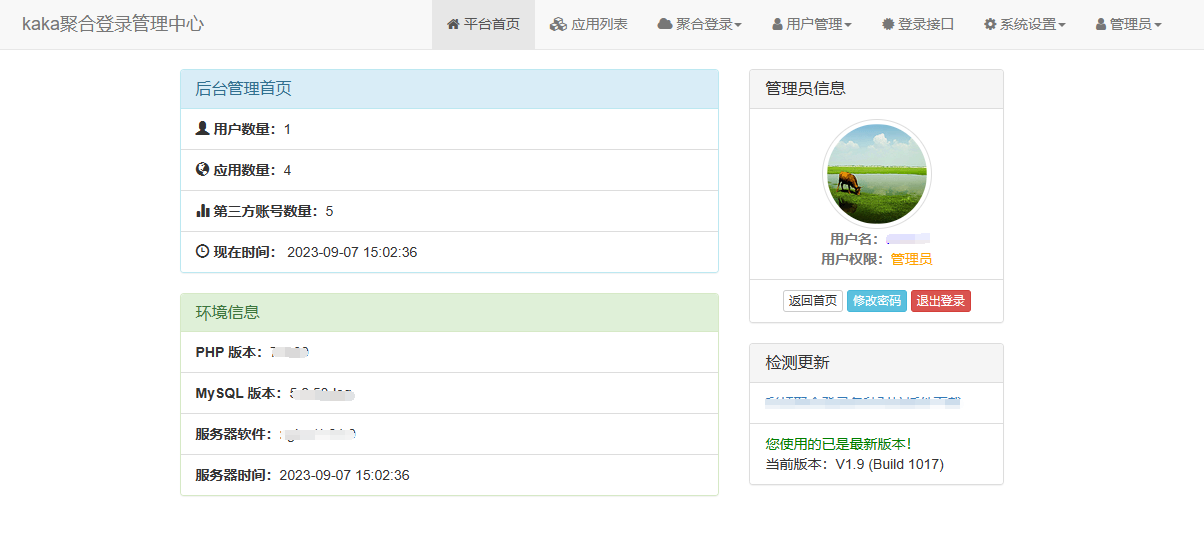Click the 检测更新 panel heading
The image size is (1204, 551).
pyautogui.click(x=876, y=363)
